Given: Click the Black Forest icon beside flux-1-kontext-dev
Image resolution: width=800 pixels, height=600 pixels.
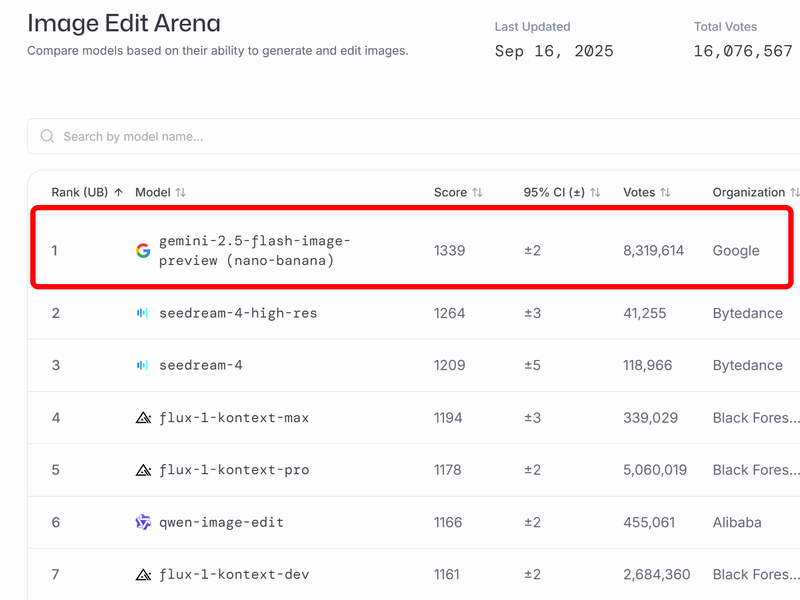Looking at the screenshot, I should tap(143, 574).
